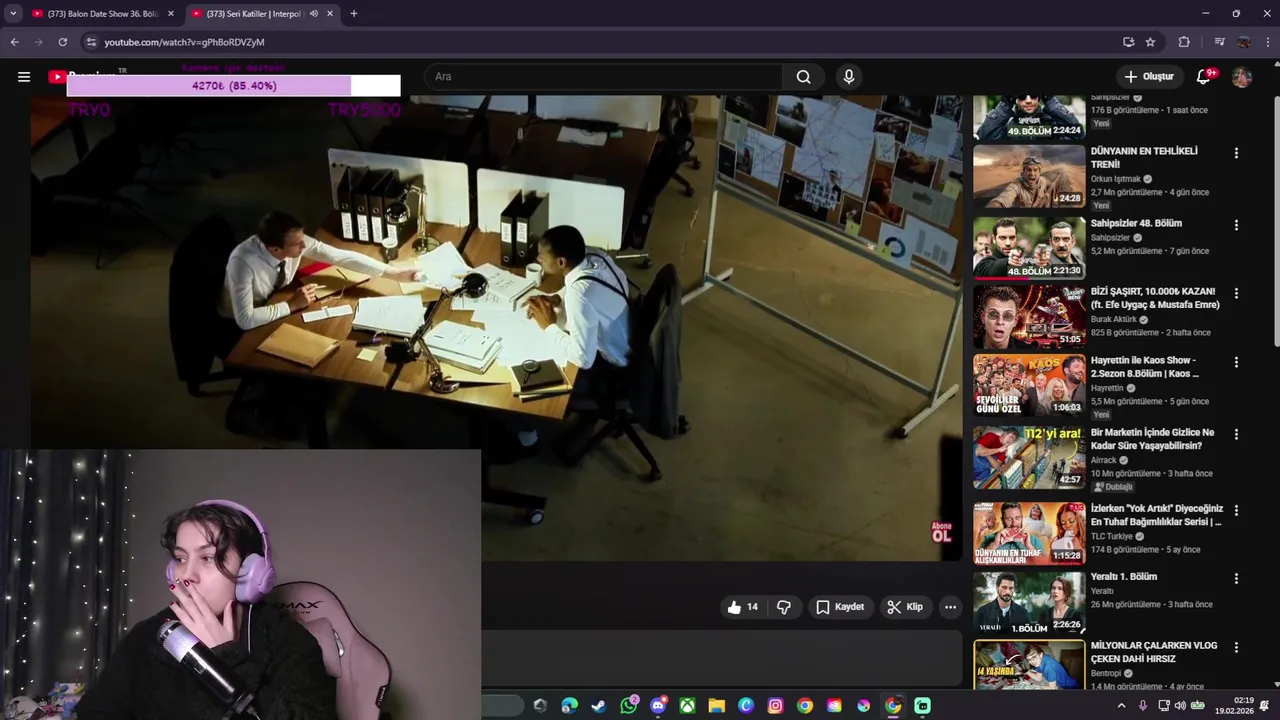Open options for BİZİ ŞAŞIRT, 10.000₺ KAZAN video
Screen dimensions: 1280x720
pos(1236,293)
